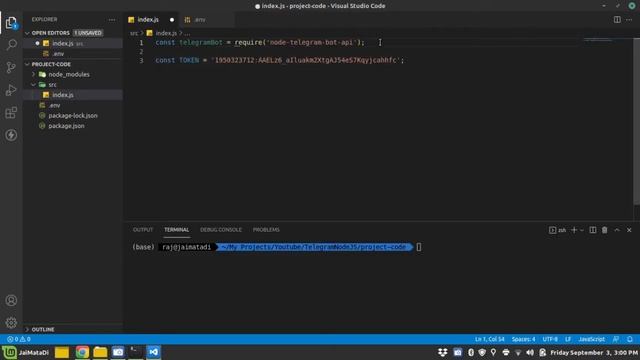The height and width of the screenshot is (360, 640).
Task: Open package-lock.json file
Action: 73,116
